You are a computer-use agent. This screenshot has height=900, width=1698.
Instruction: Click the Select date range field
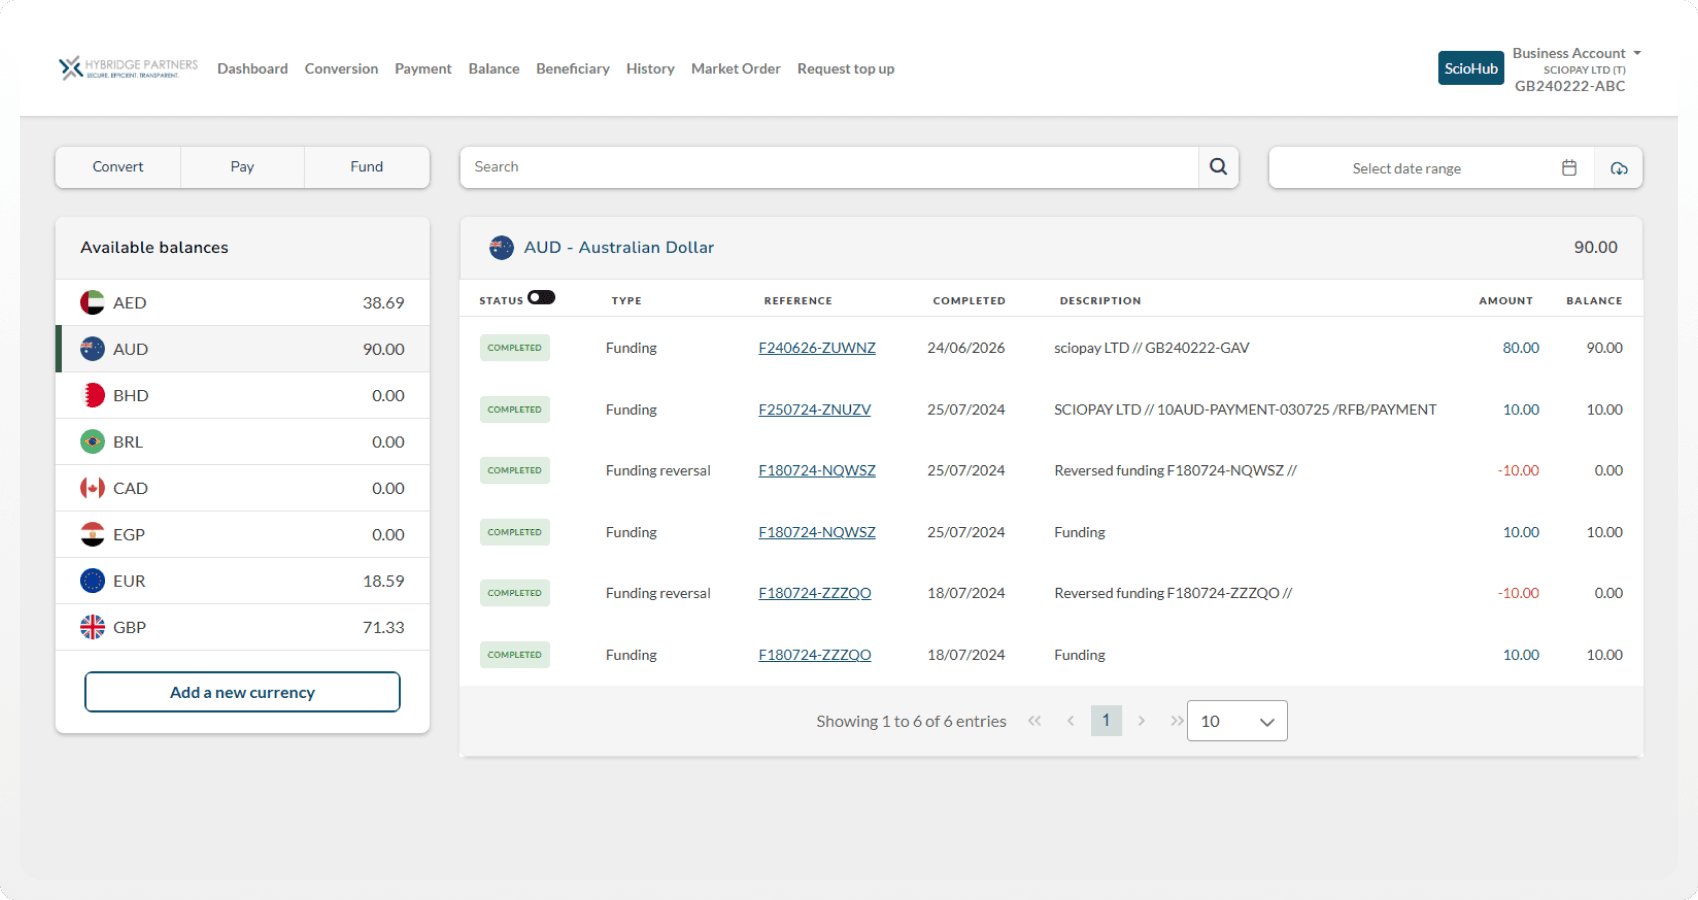[1407, 168]
